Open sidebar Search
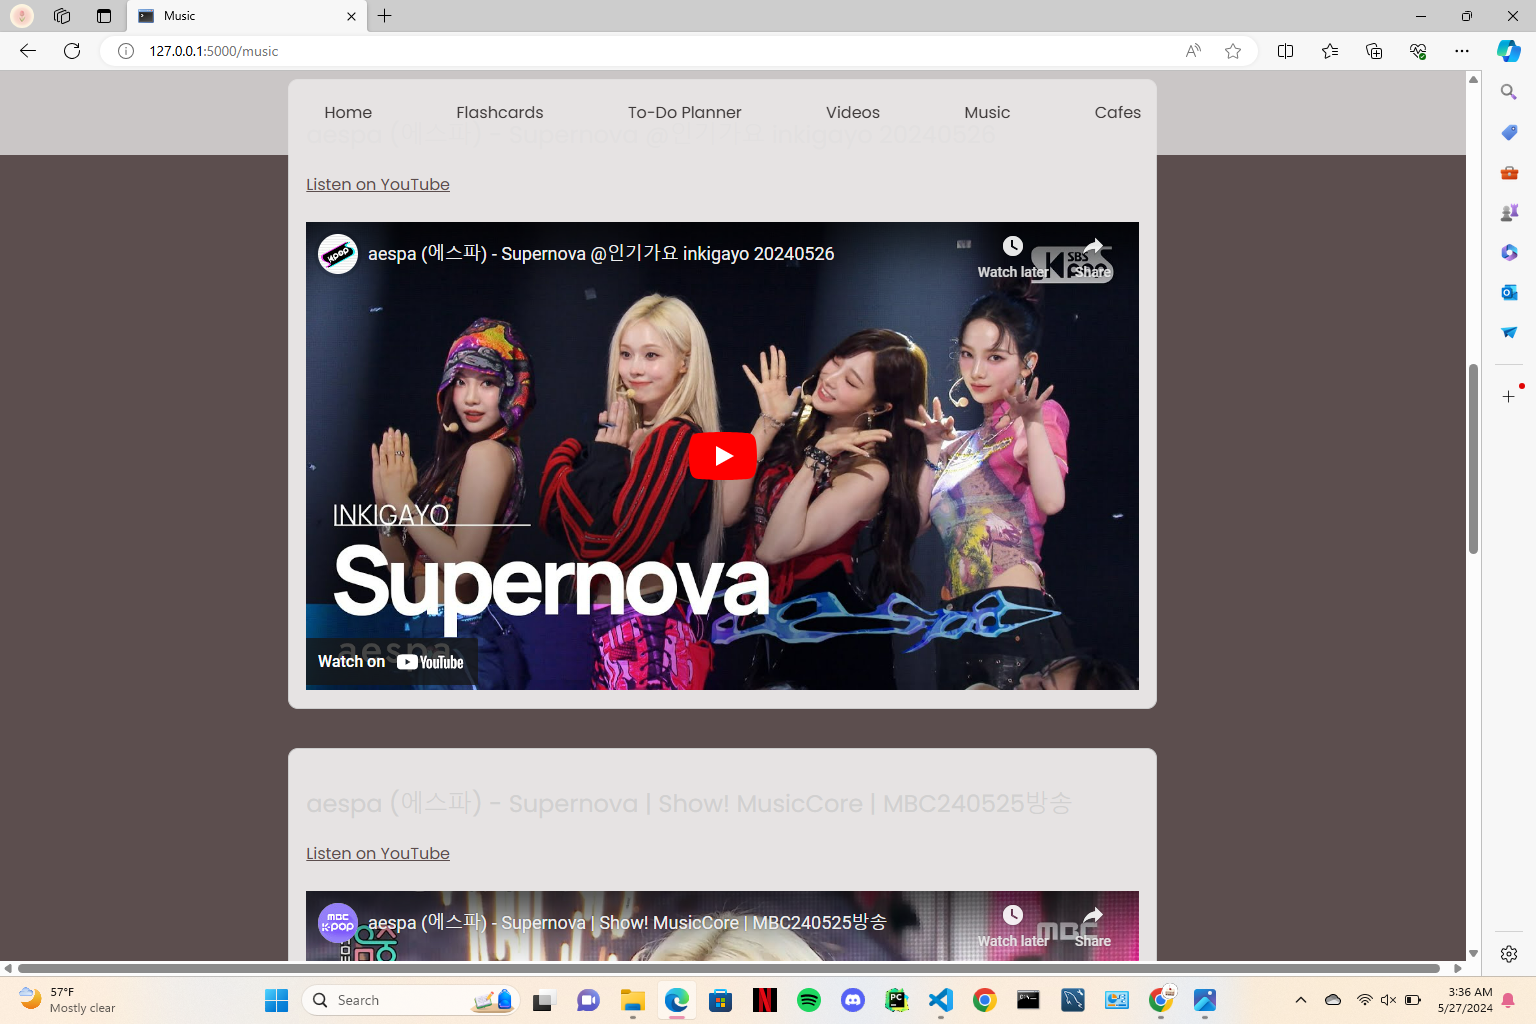 [1509, 92]
